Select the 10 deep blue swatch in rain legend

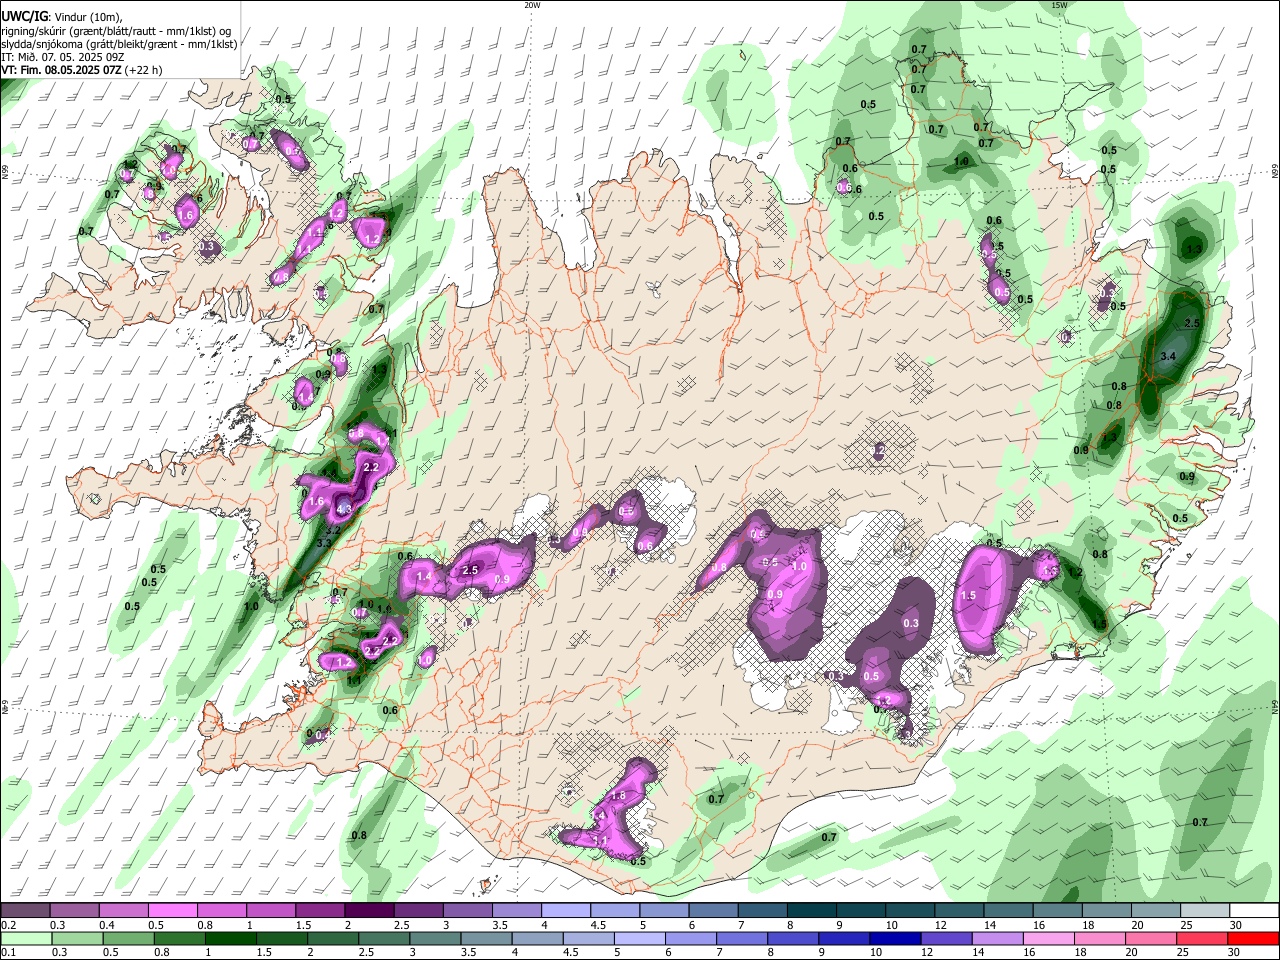tap(895, 939)
